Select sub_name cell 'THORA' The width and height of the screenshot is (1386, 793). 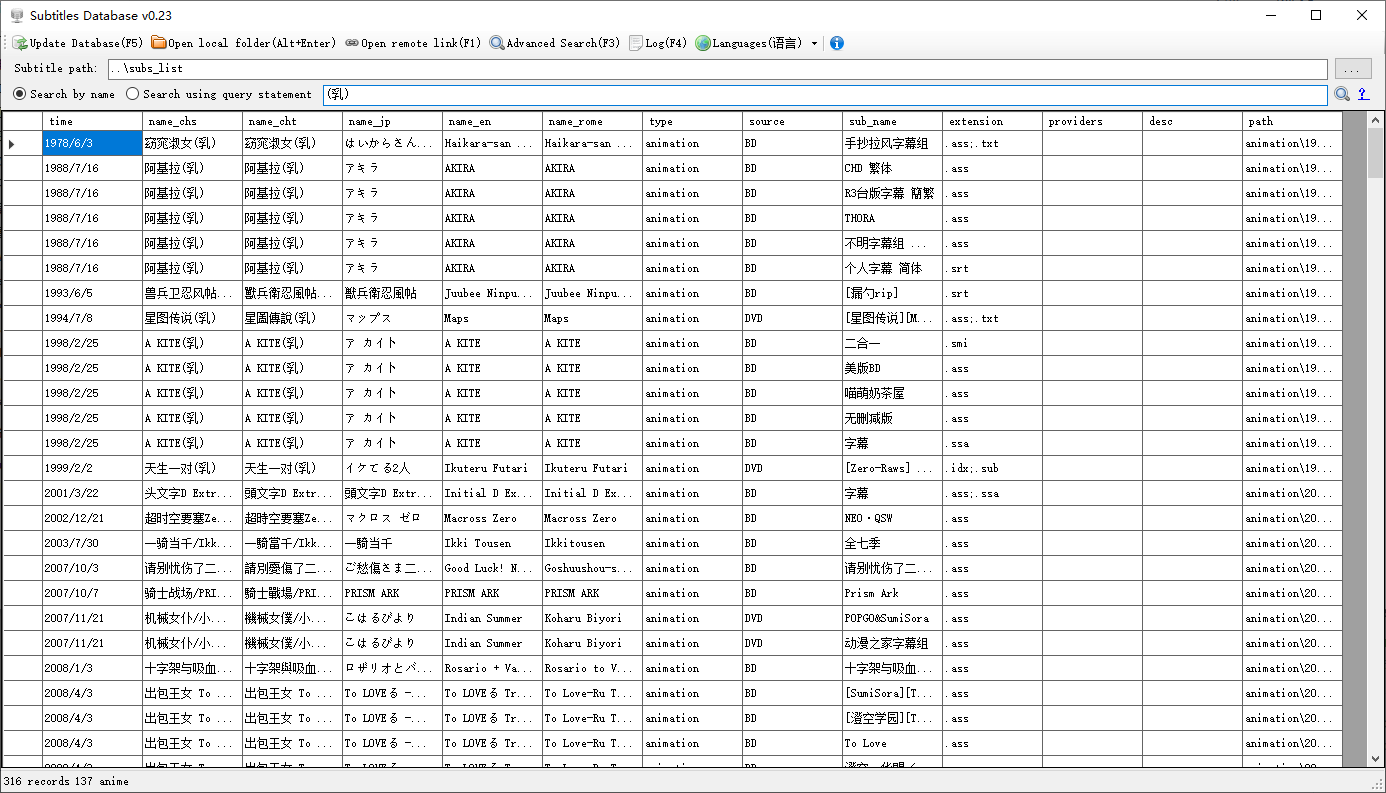pyautogui.click(x=892, y=218)
